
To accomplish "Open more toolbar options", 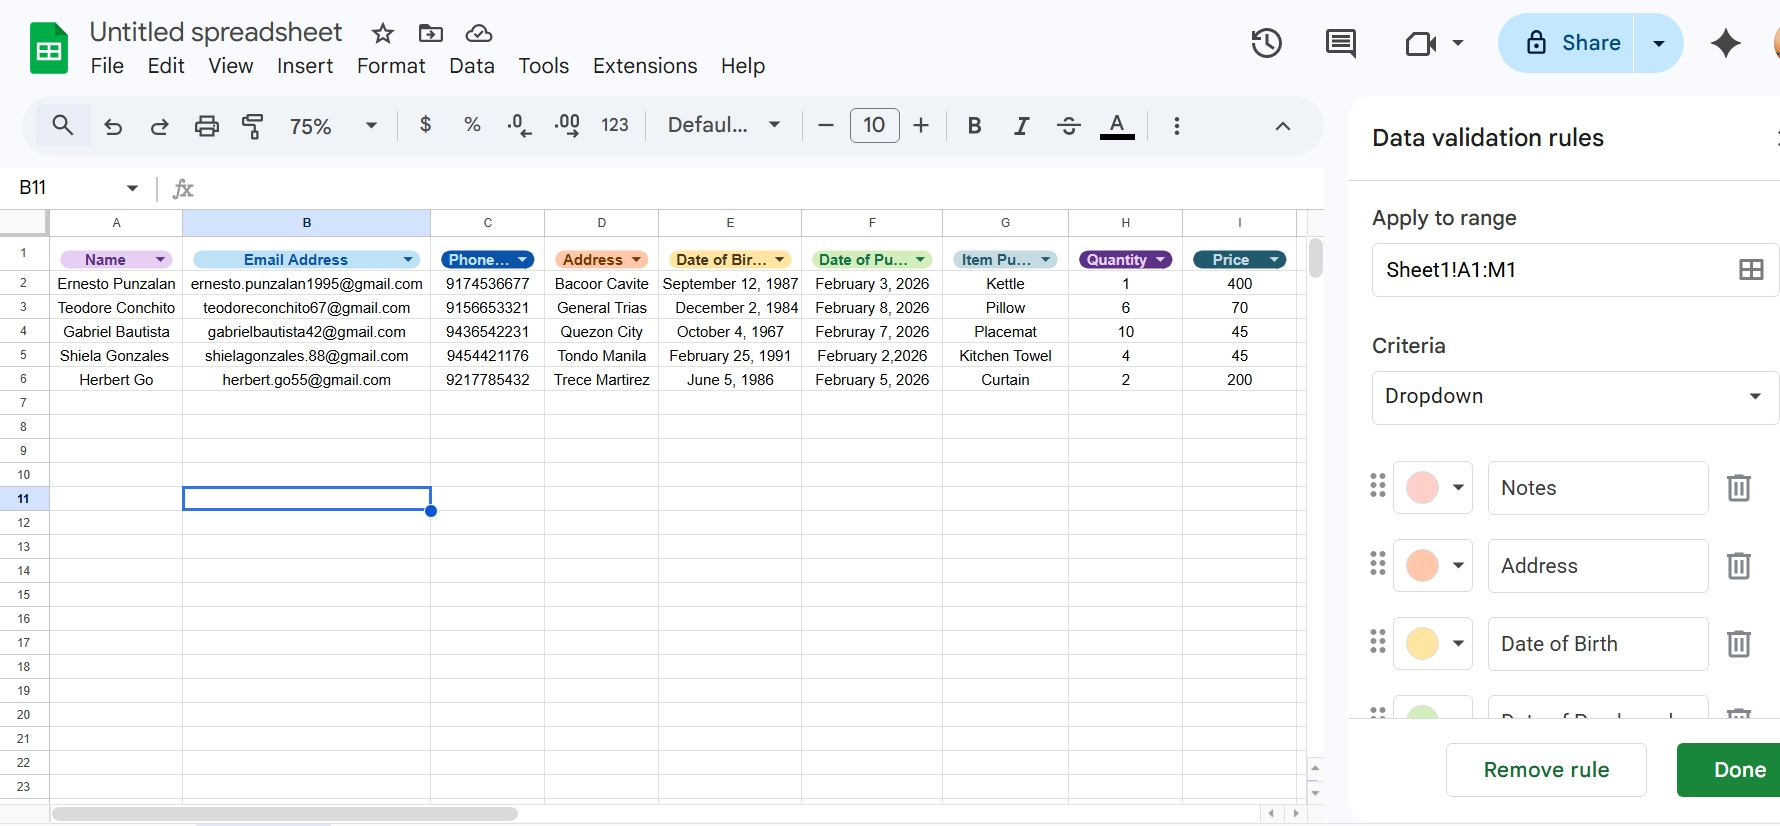I will [x=1176, y=126].
